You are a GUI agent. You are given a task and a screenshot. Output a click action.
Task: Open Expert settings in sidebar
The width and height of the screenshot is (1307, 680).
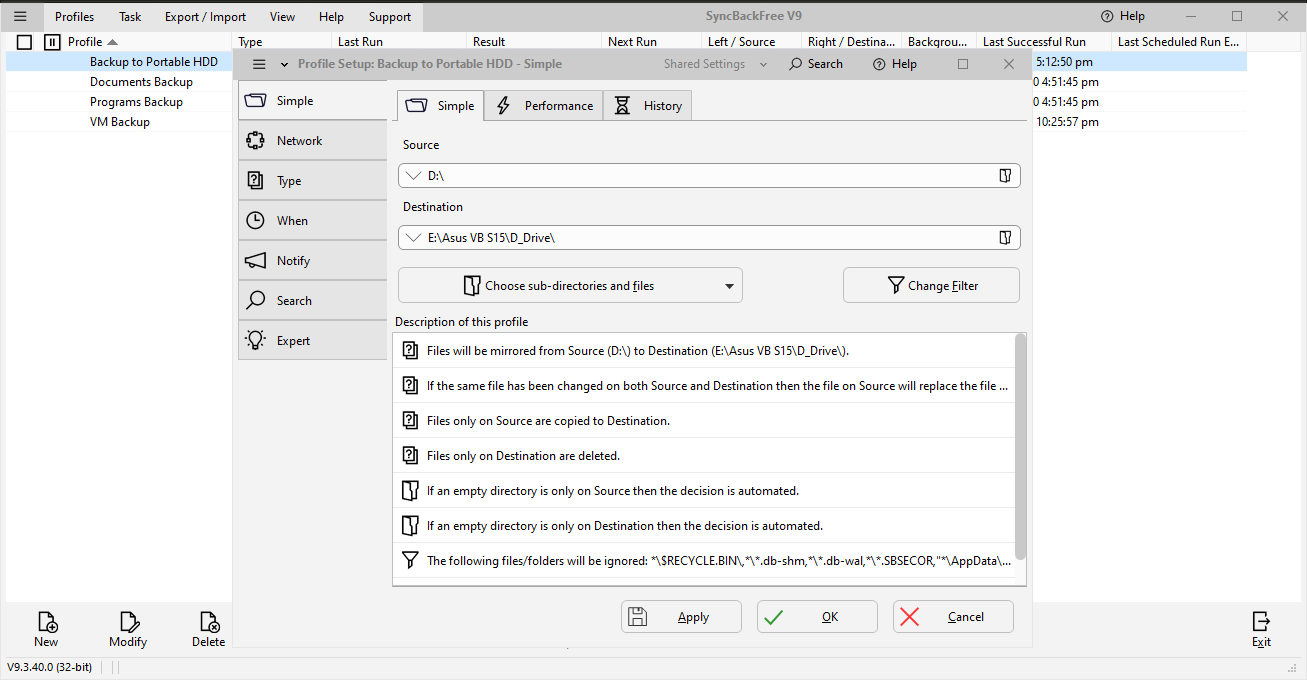click(x=313, y=341)
